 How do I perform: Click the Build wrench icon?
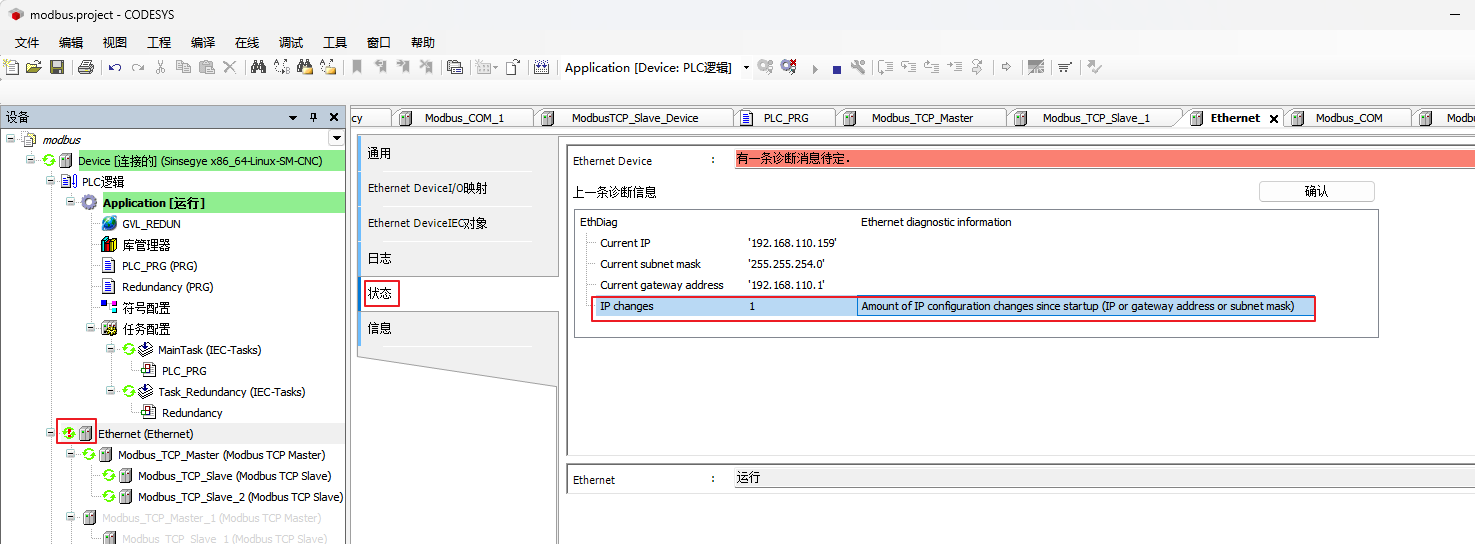coord(858,67)
